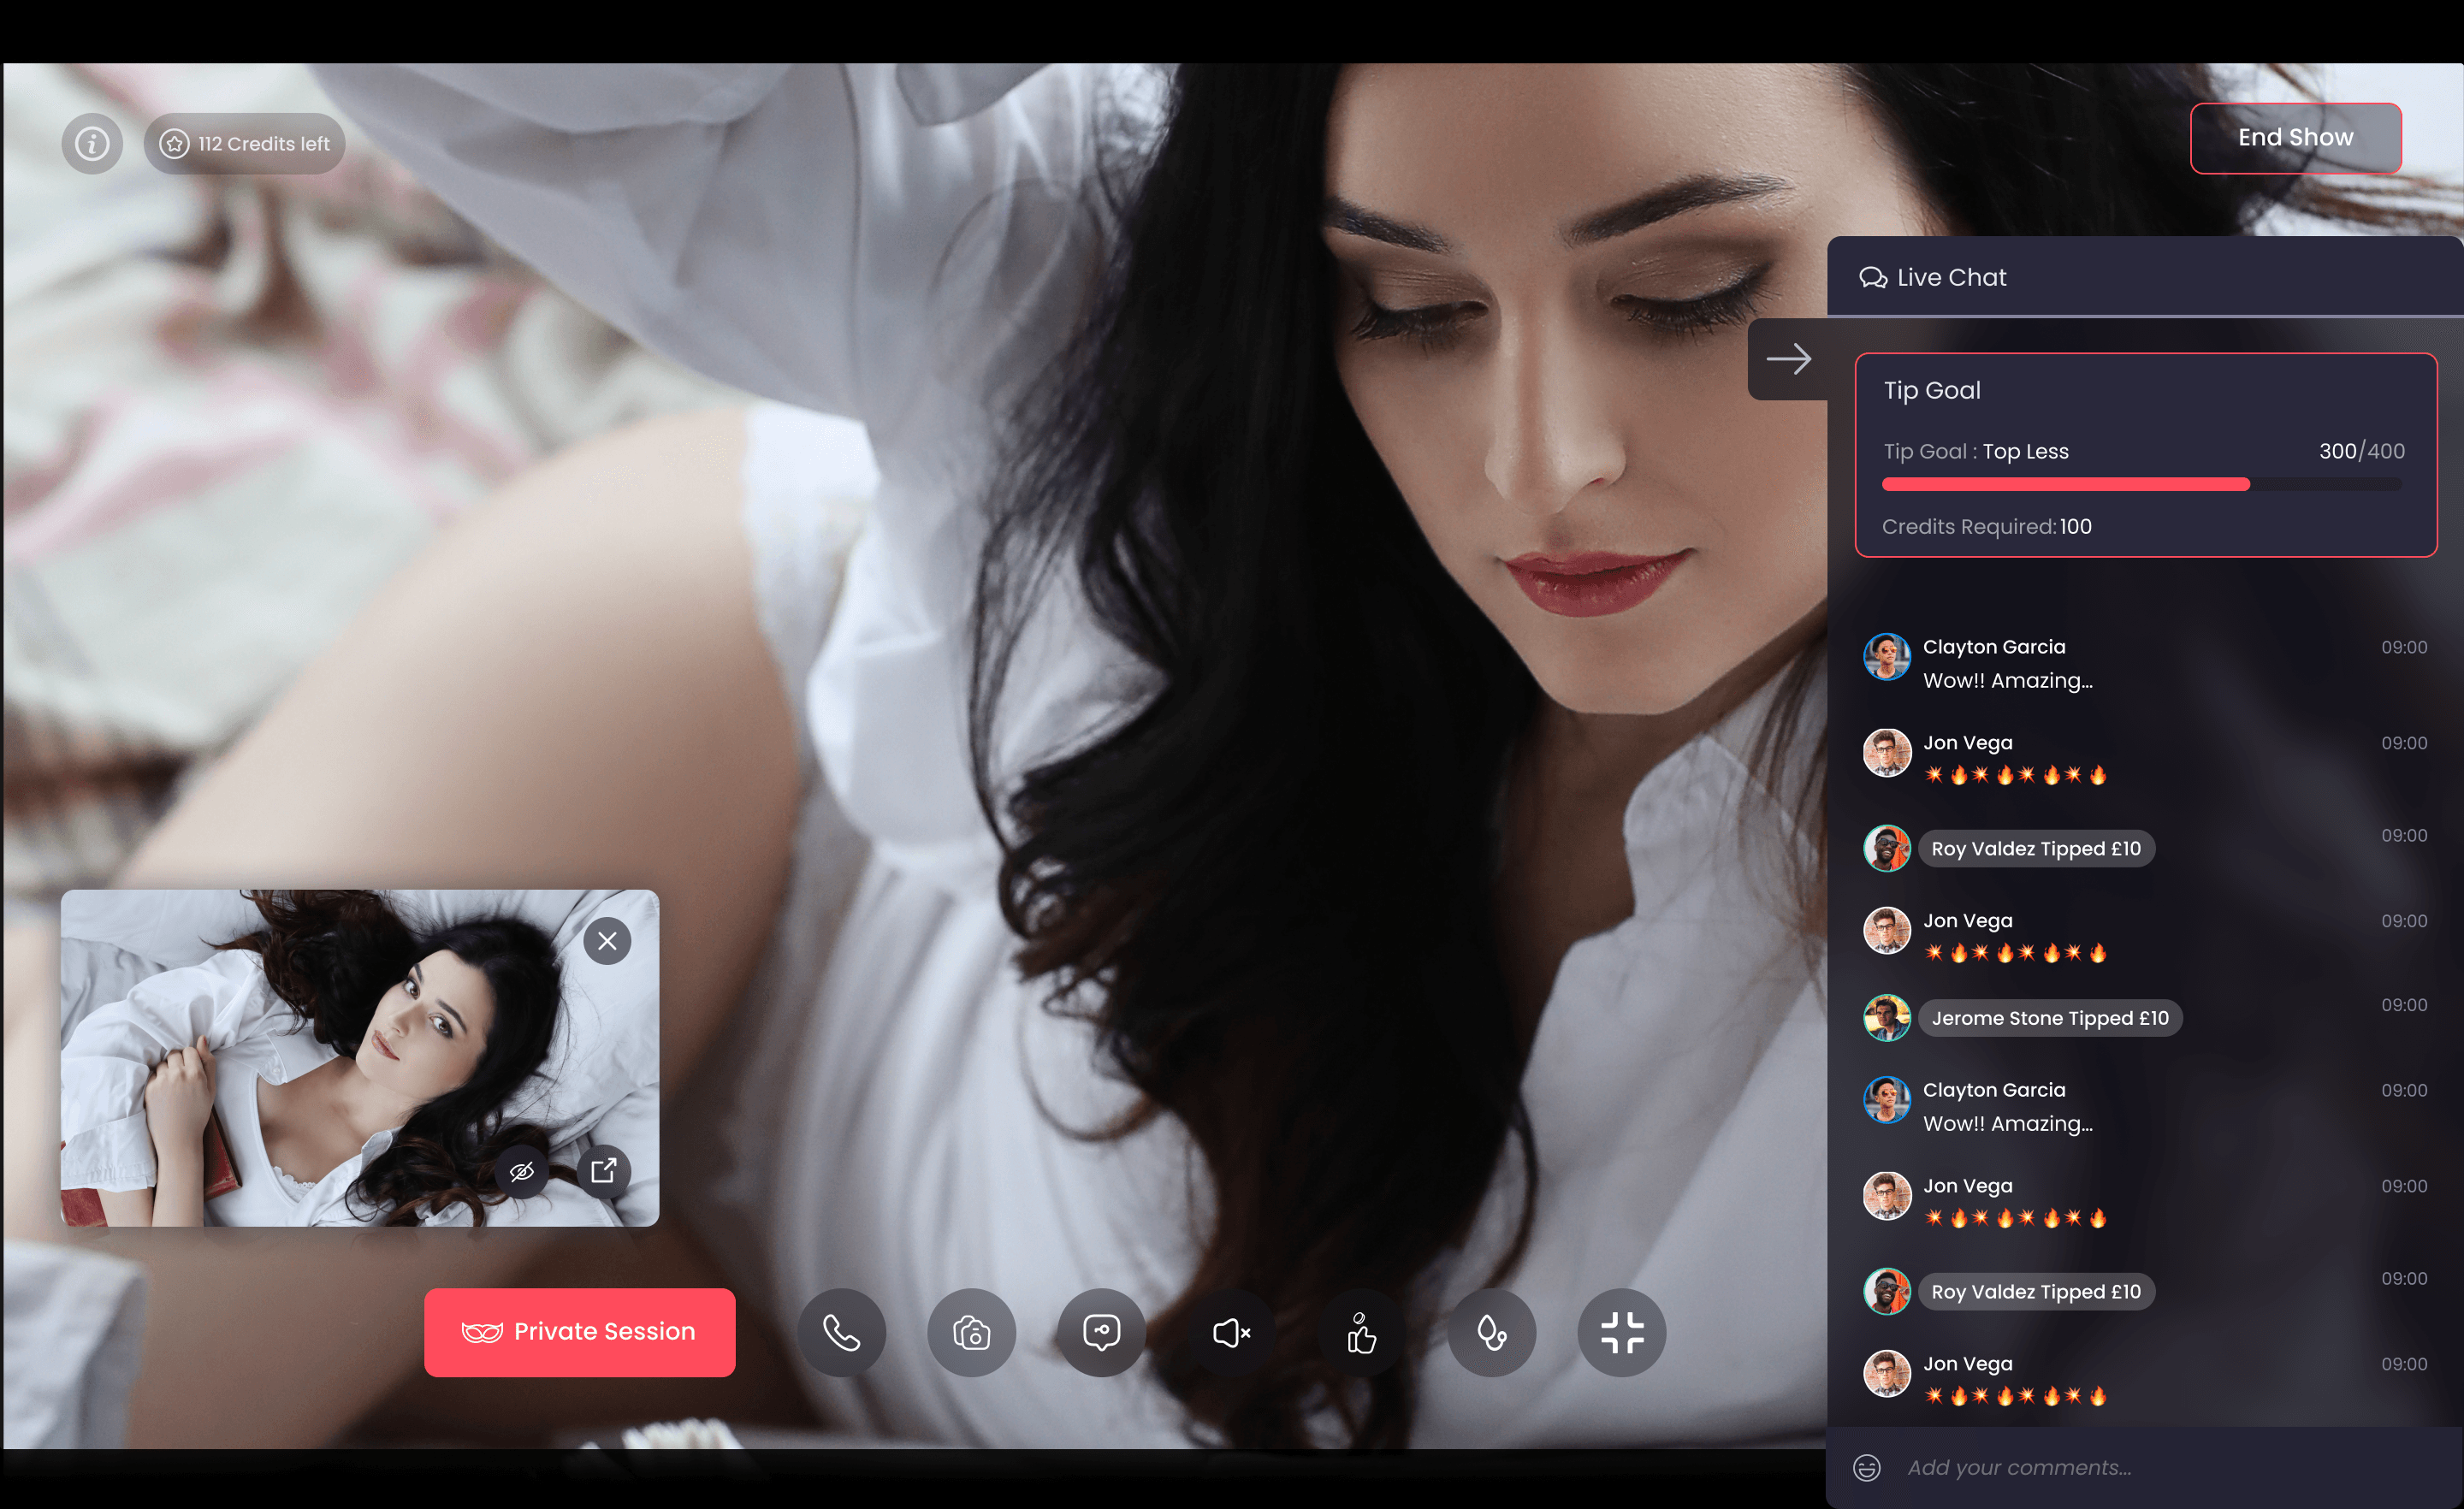Open the 112 Credits left badge
The width and height of the screenshot is (2464, 1509).
[245, 144]
